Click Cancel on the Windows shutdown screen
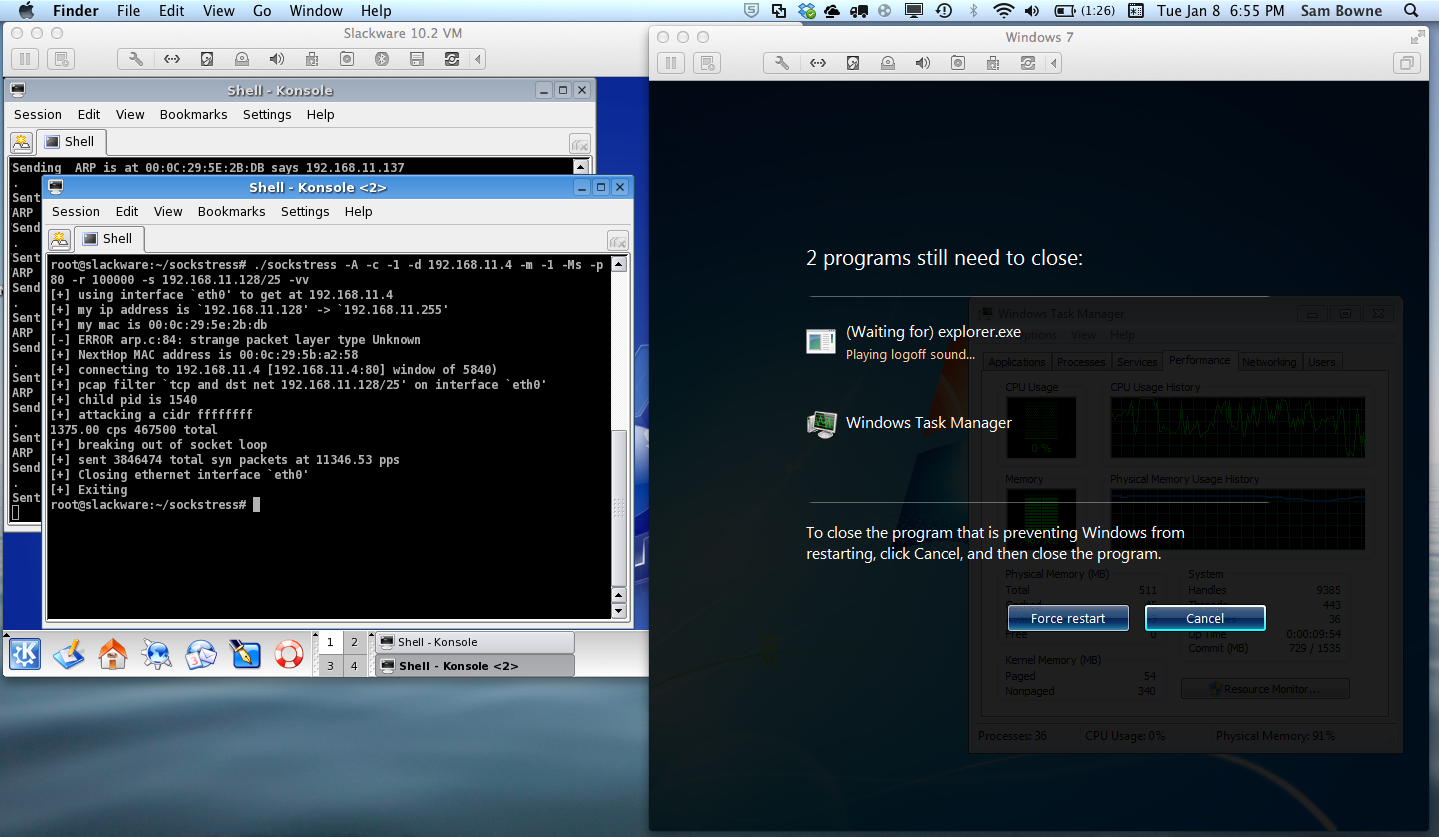Image resolution: width=1439 pixels, height=837 pixels. [1205, 618]
